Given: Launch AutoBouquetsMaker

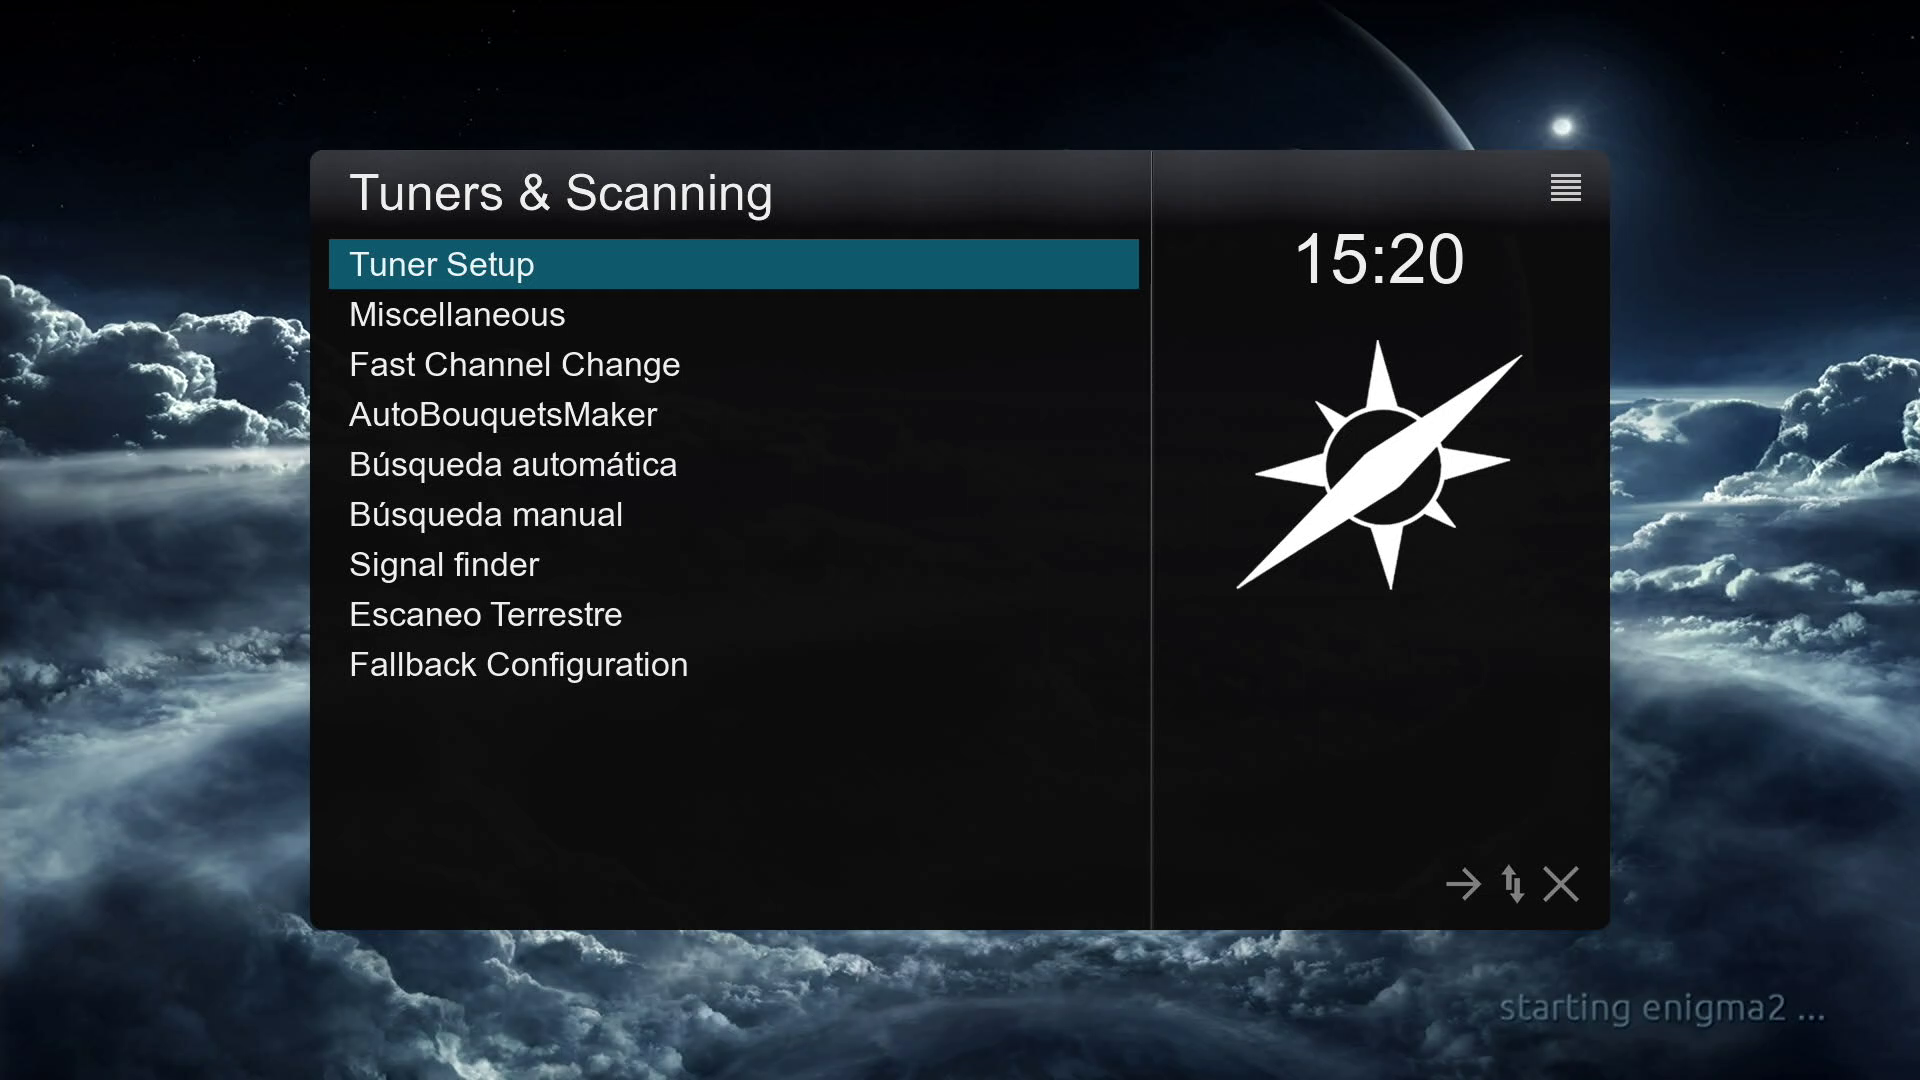Looking at the screenshot, I should (733, 414).
